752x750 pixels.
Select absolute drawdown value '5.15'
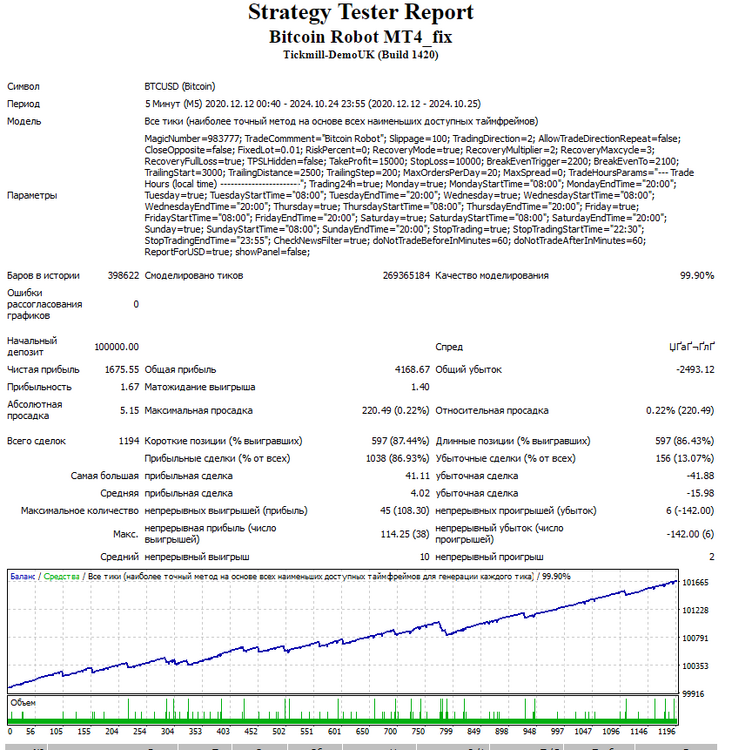click(x=129, y=410)
